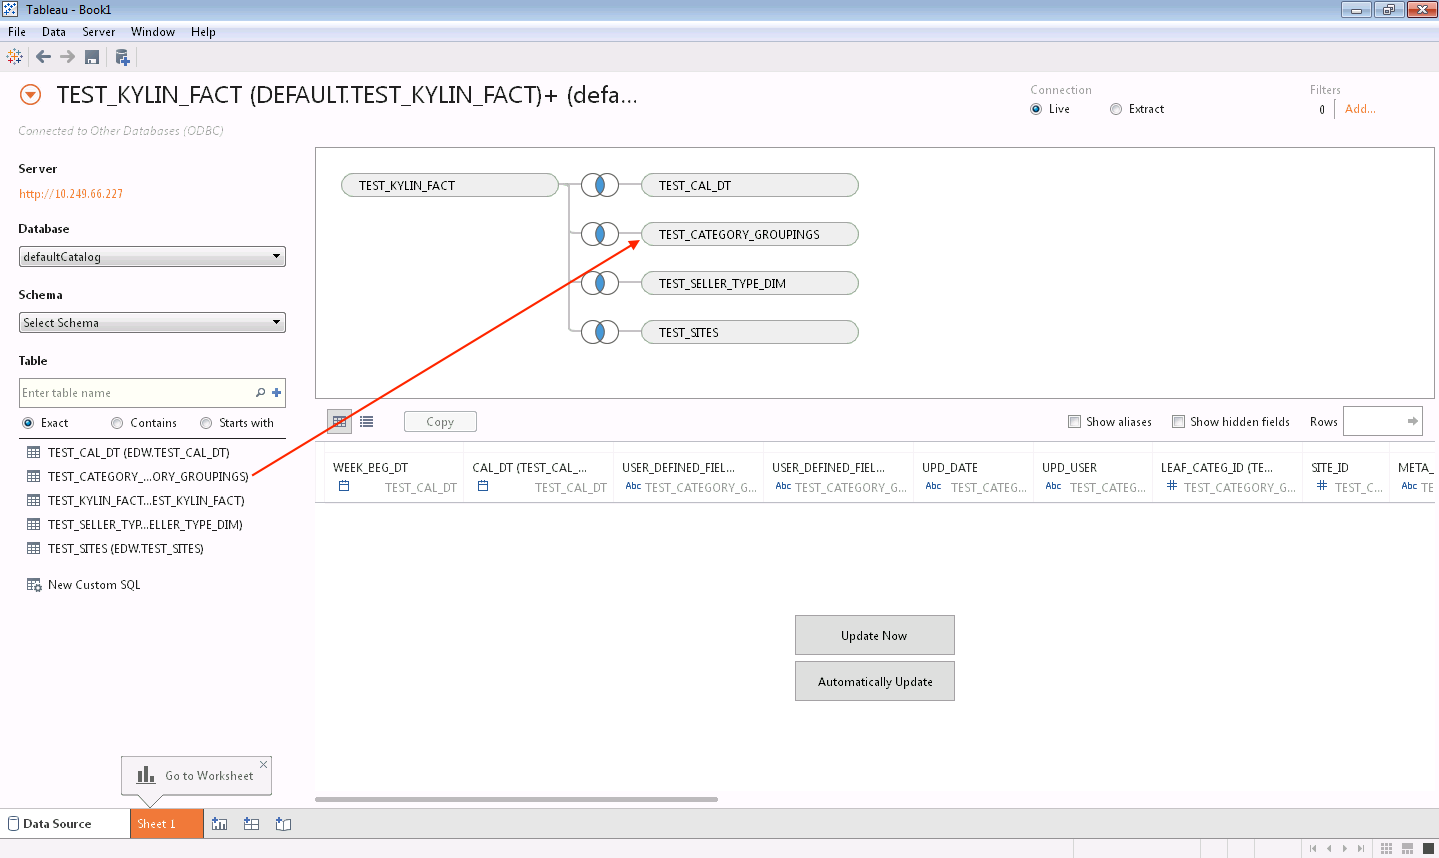Switch to the metadata list view icon

[367, 422]
